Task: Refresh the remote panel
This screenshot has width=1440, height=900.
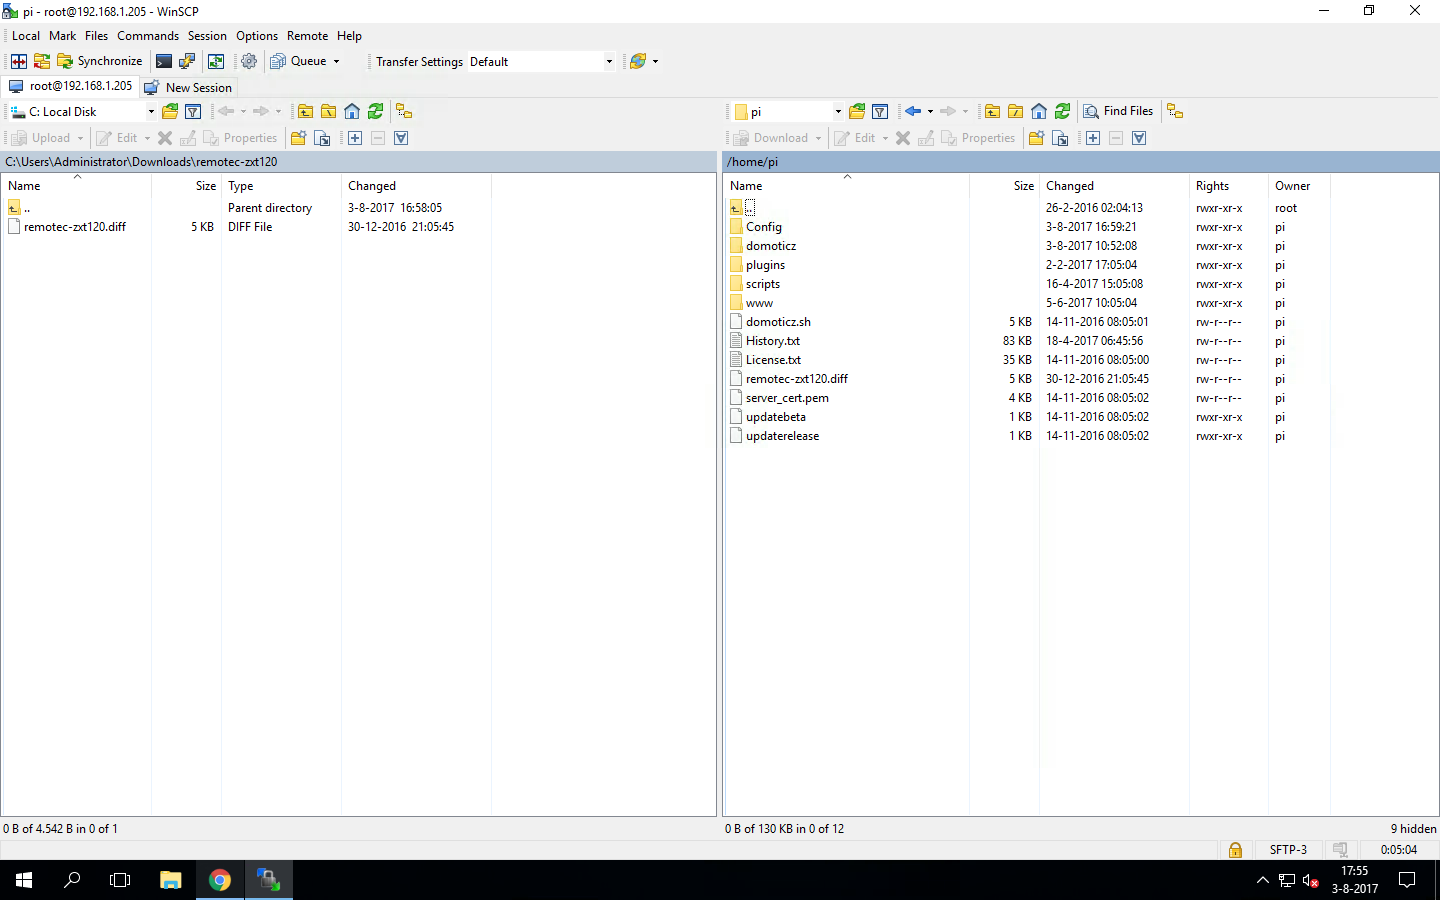Action: 1062,111
